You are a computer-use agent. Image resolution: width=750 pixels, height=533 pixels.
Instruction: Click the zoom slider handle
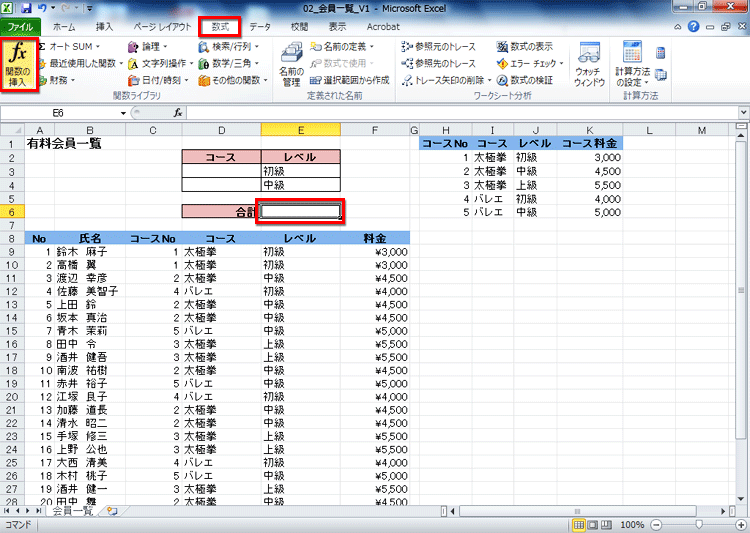point(699,525)
